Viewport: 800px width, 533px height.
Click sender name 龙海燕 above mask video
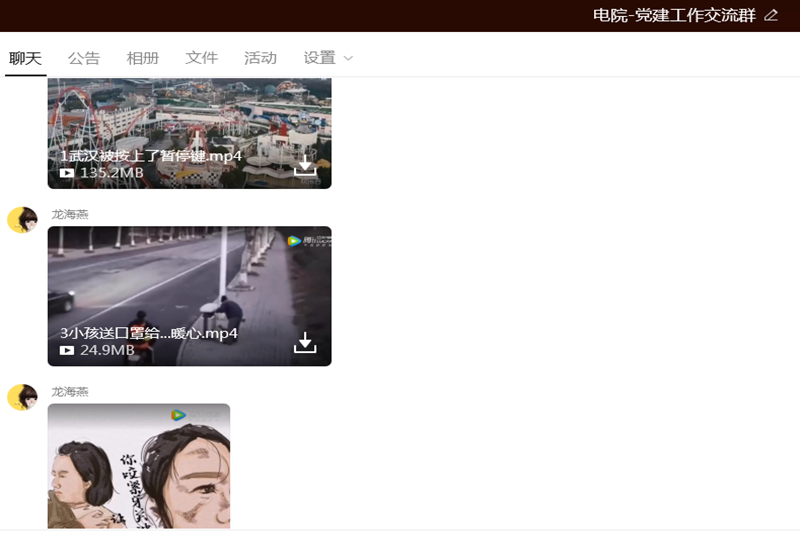click(70, 214)
